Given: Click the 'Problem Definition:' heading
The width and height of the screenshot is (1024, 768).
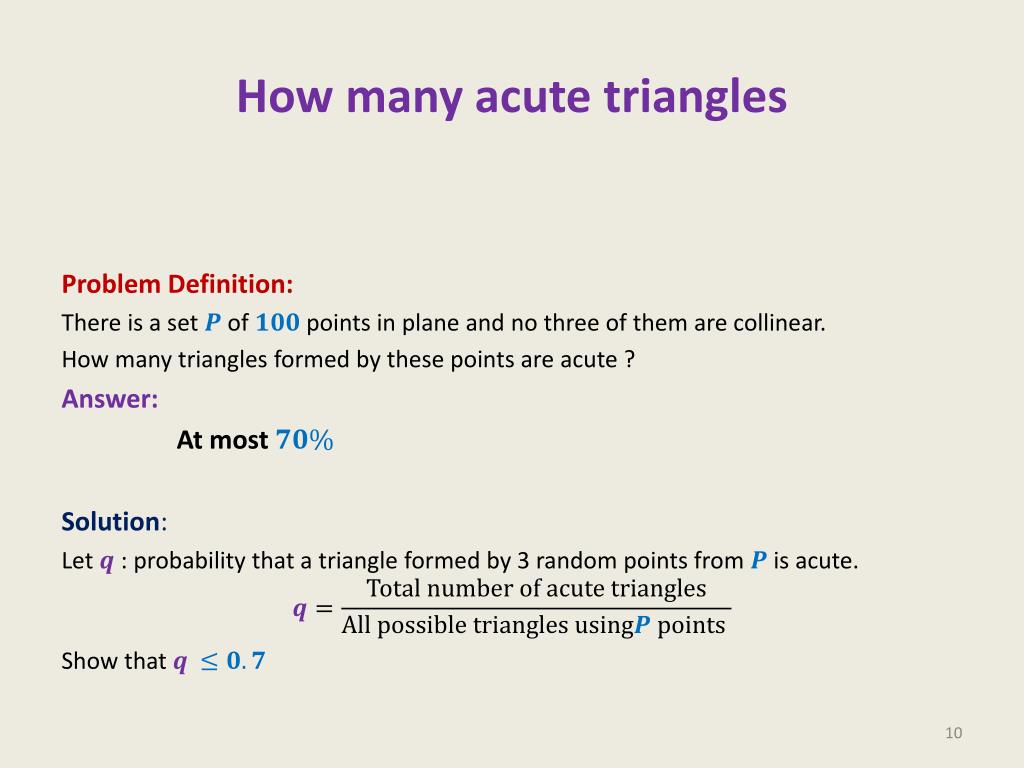Looking at the screenshot, I should tap(177, 284).
